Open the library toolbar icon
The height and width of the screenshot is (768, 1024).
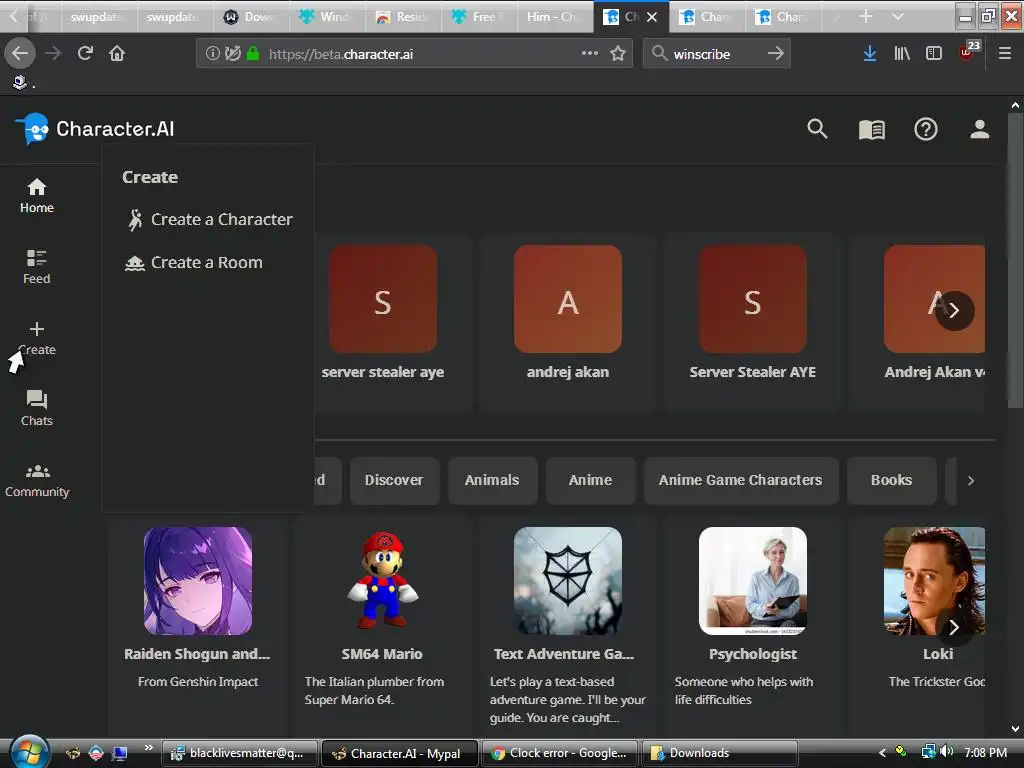[902, 54]
